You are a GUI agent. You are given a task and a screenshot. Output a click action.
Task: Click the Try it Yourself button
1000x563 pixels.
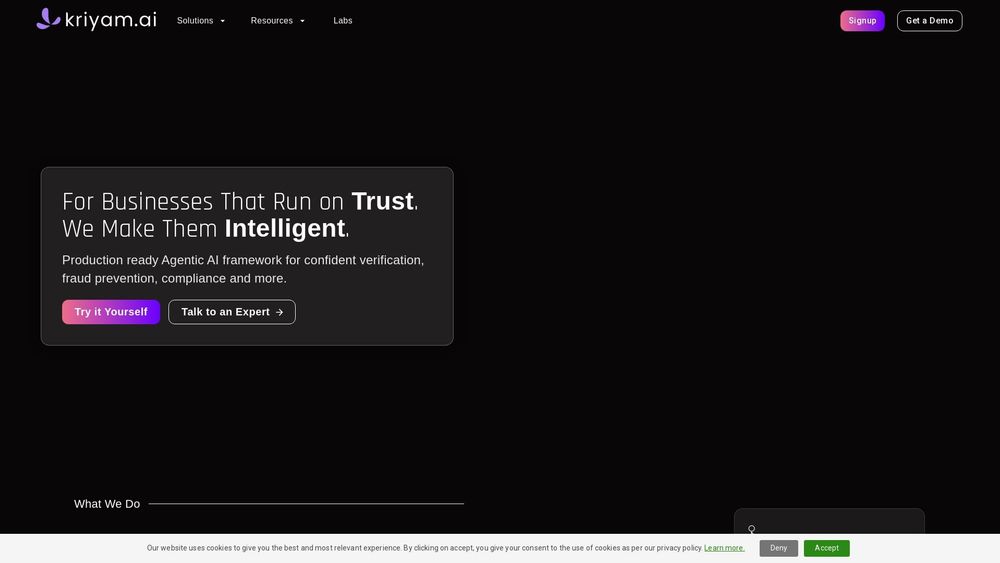111,312
